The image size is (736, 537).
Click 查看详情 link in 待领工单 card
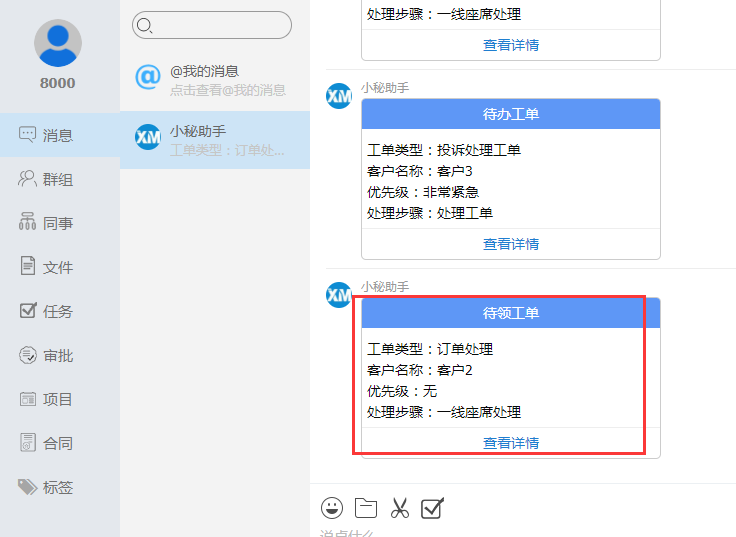pos(511,443)
